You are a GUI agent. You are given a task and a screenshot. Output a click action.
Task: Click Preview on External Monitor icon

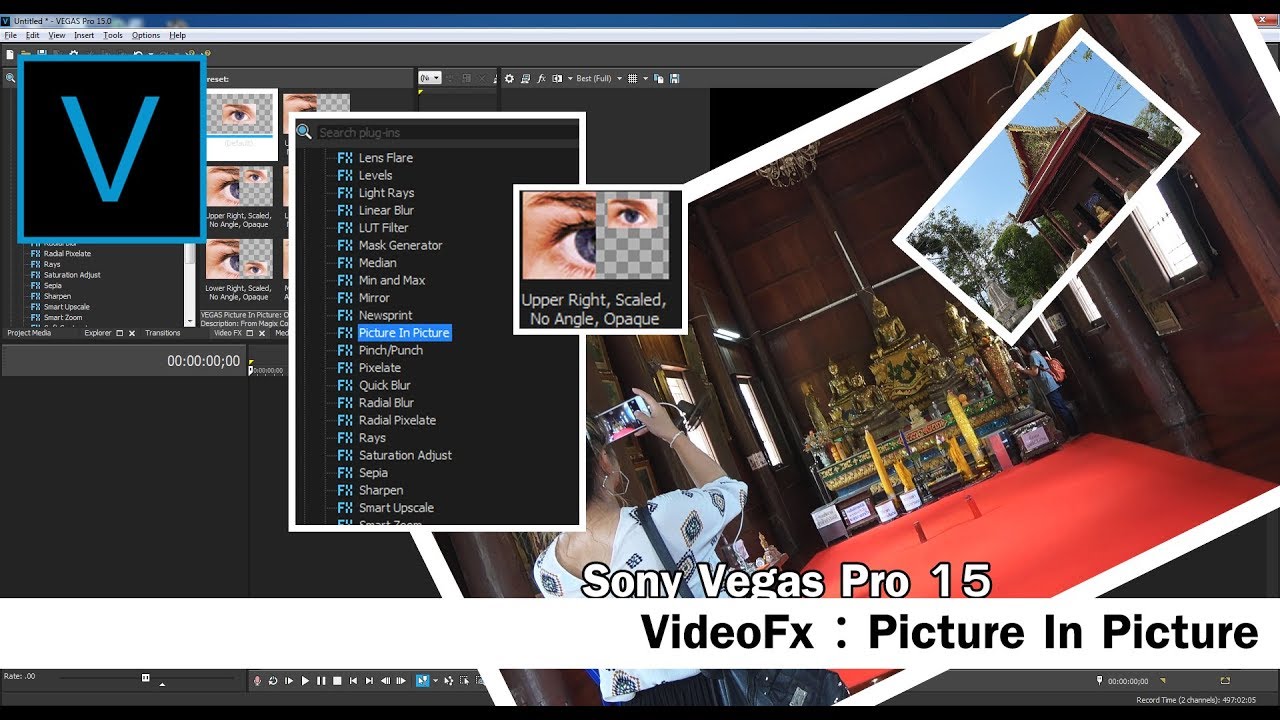[x=525, y=78]
